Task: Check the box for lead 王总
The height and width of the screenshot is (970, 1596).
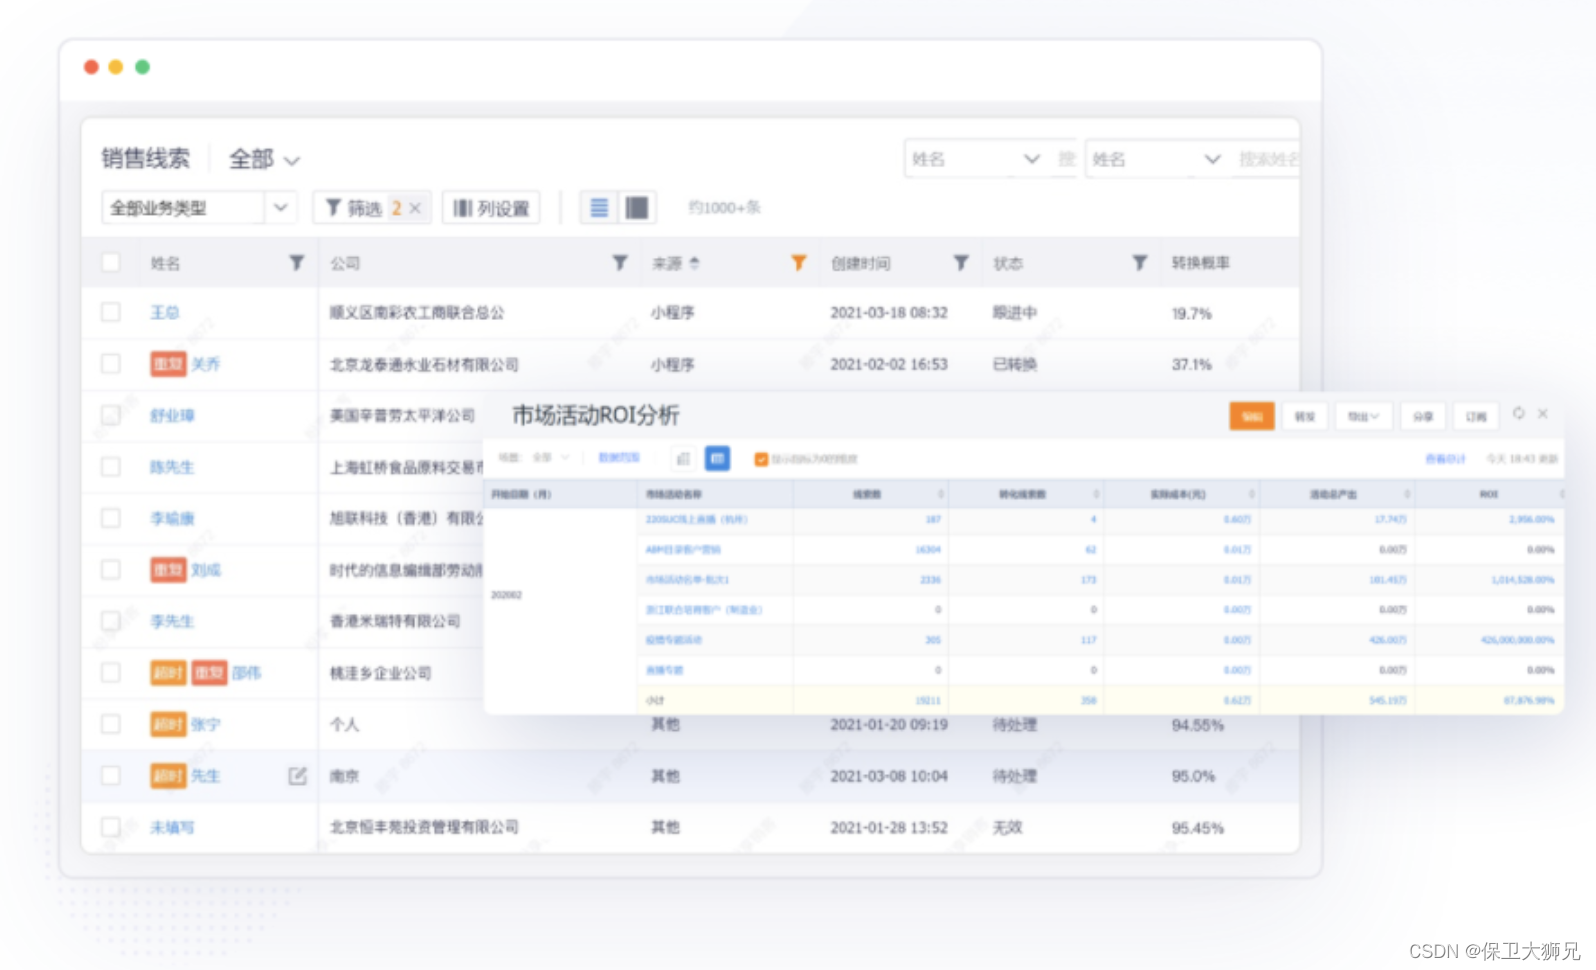Action: pos(111,313)
